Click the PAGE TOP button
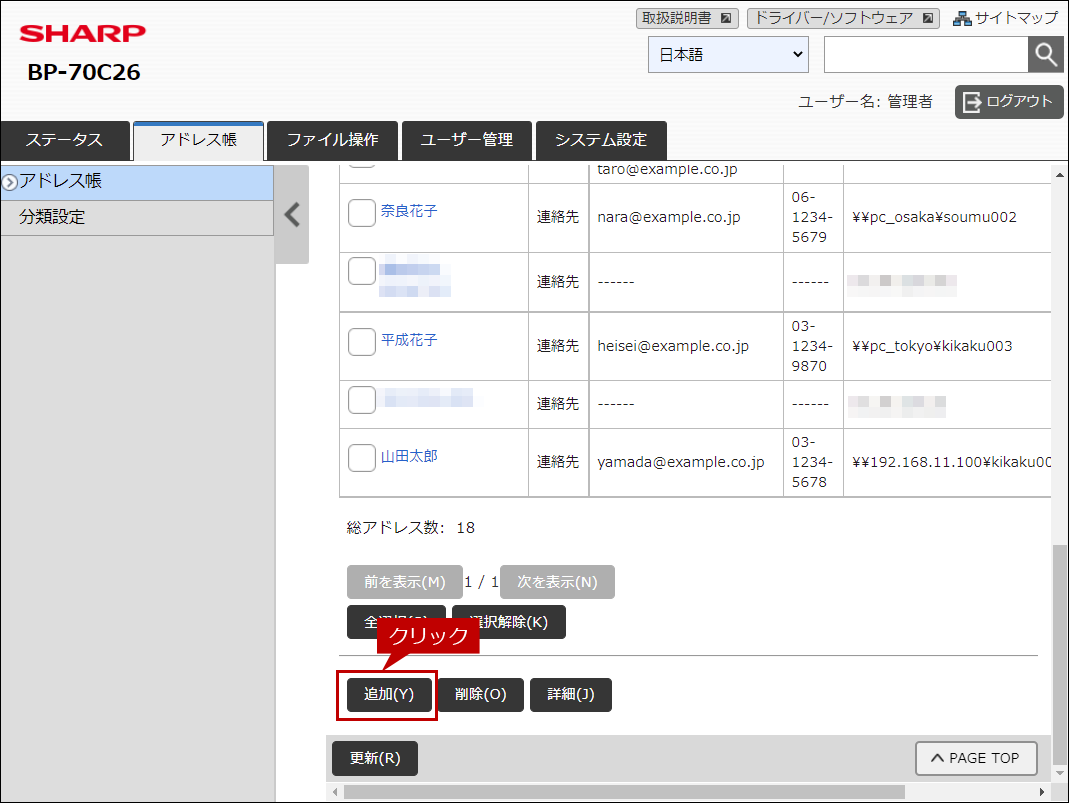 coord(976,759)
